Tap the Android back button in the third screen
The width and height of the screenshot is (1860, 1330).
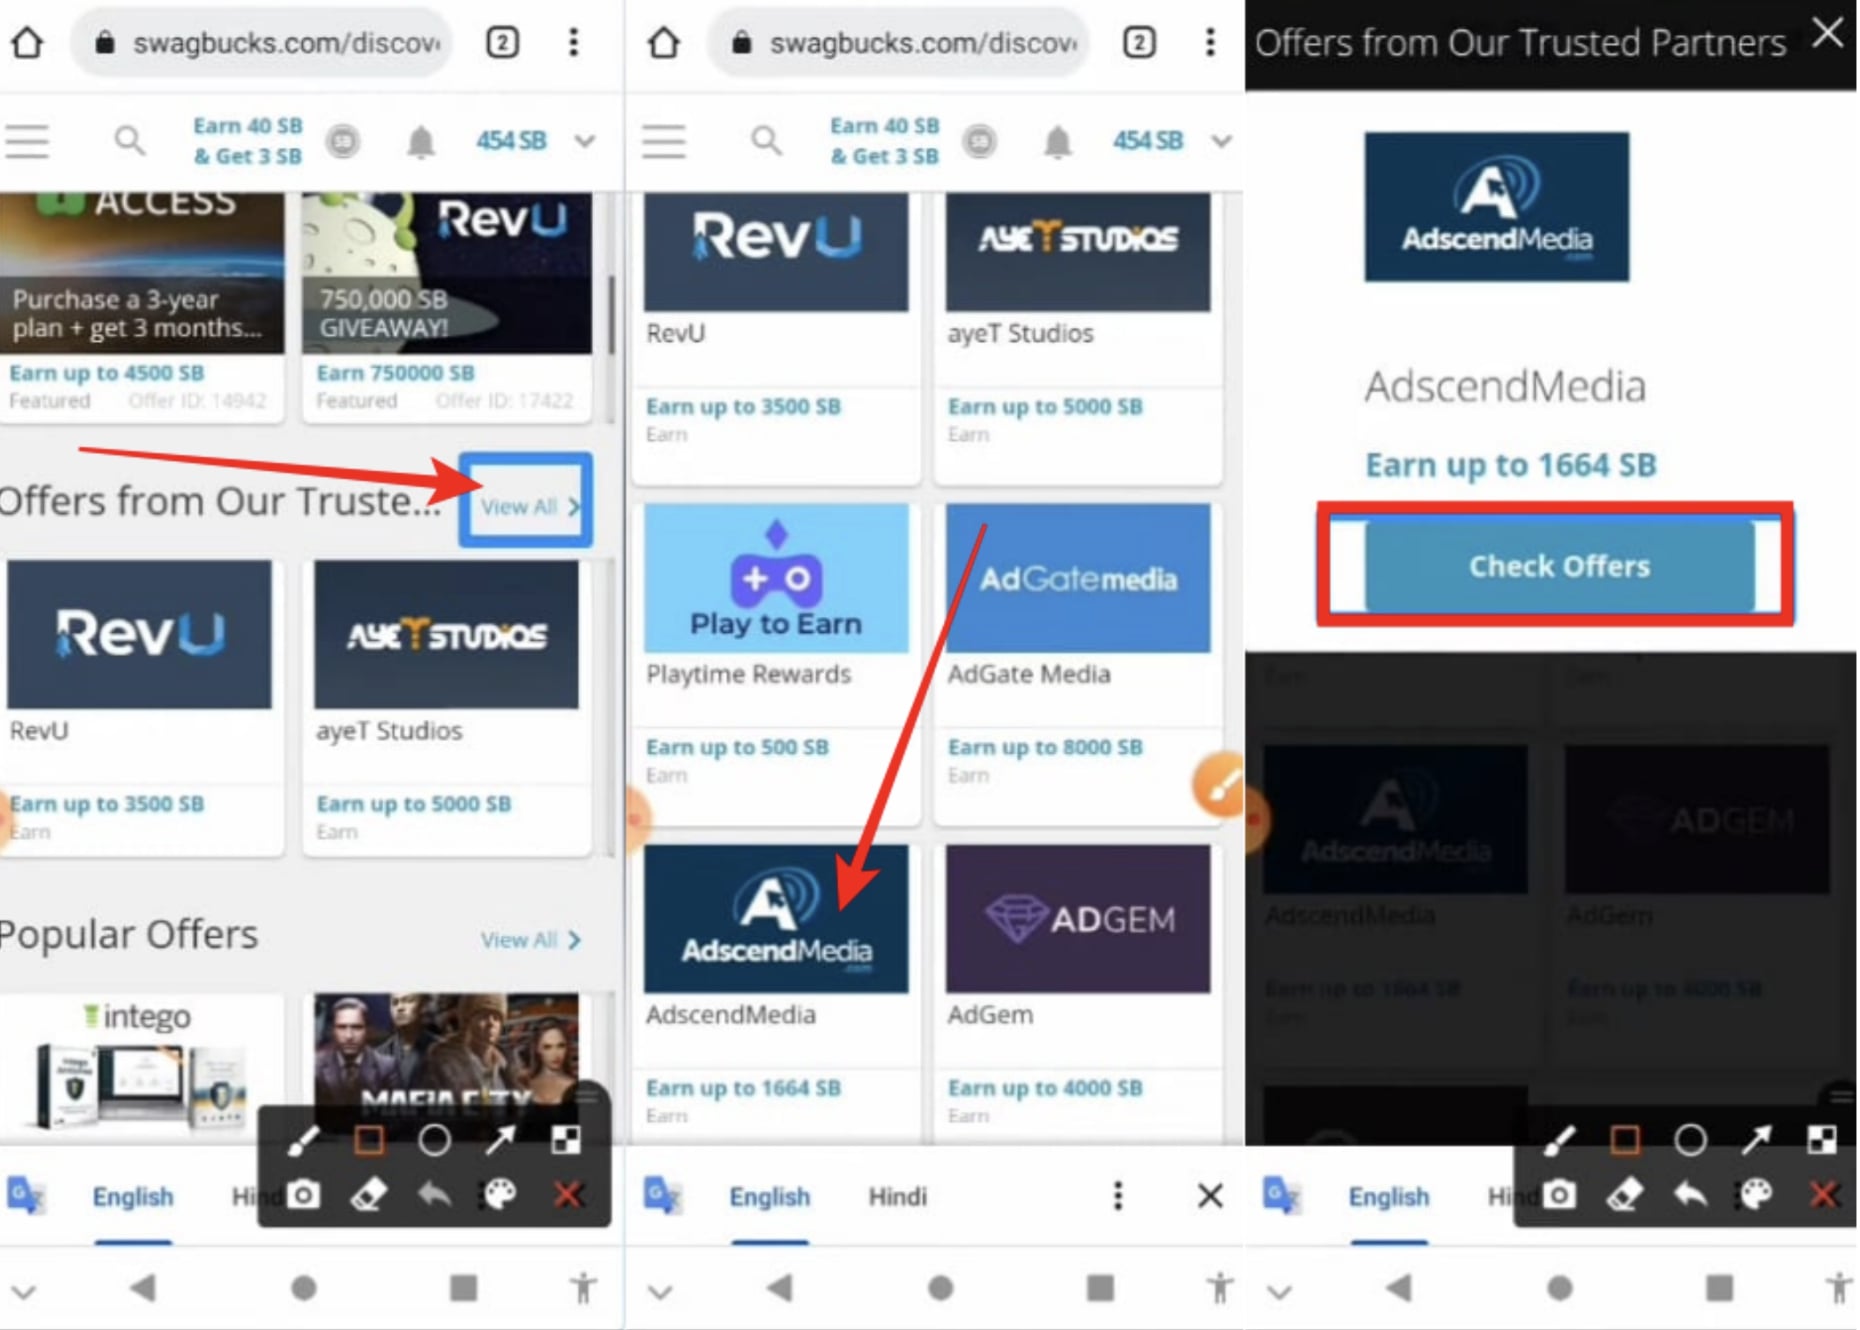(x=1398, y=1288)
